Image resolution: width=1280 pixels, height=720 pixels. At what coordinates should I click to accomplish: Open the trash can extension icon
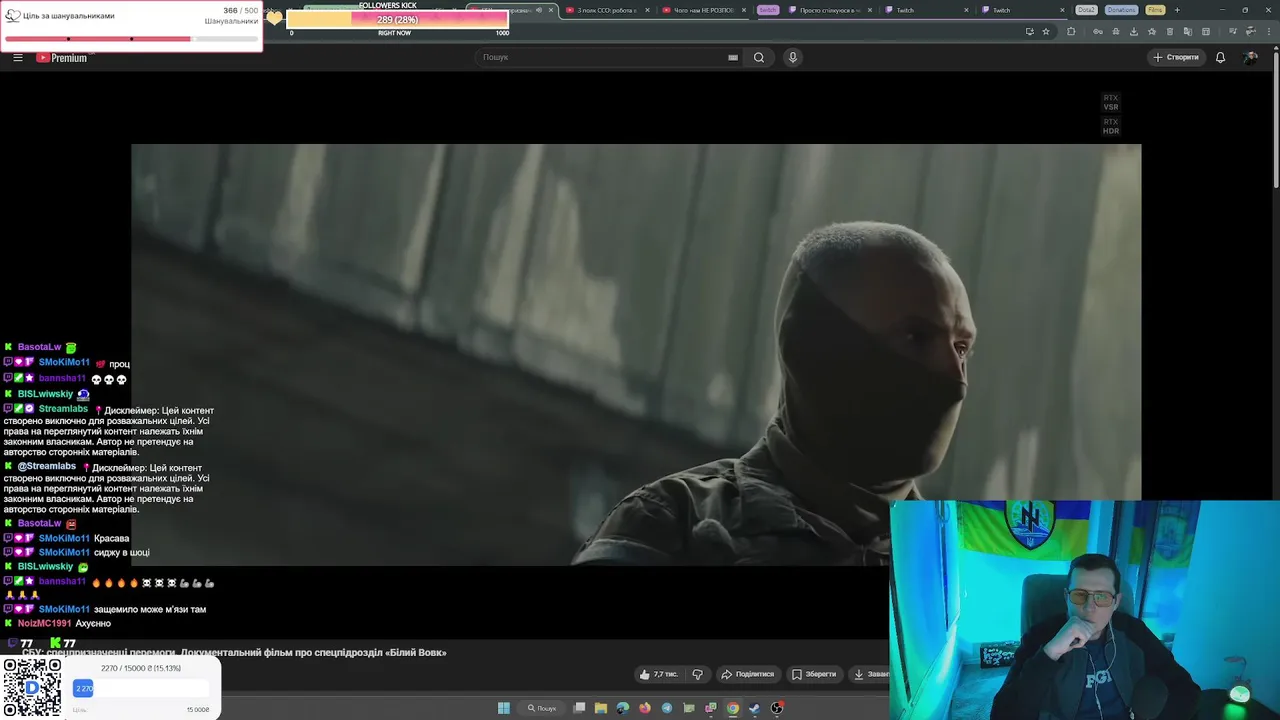pyautogui.click(x=1169, y=31)
